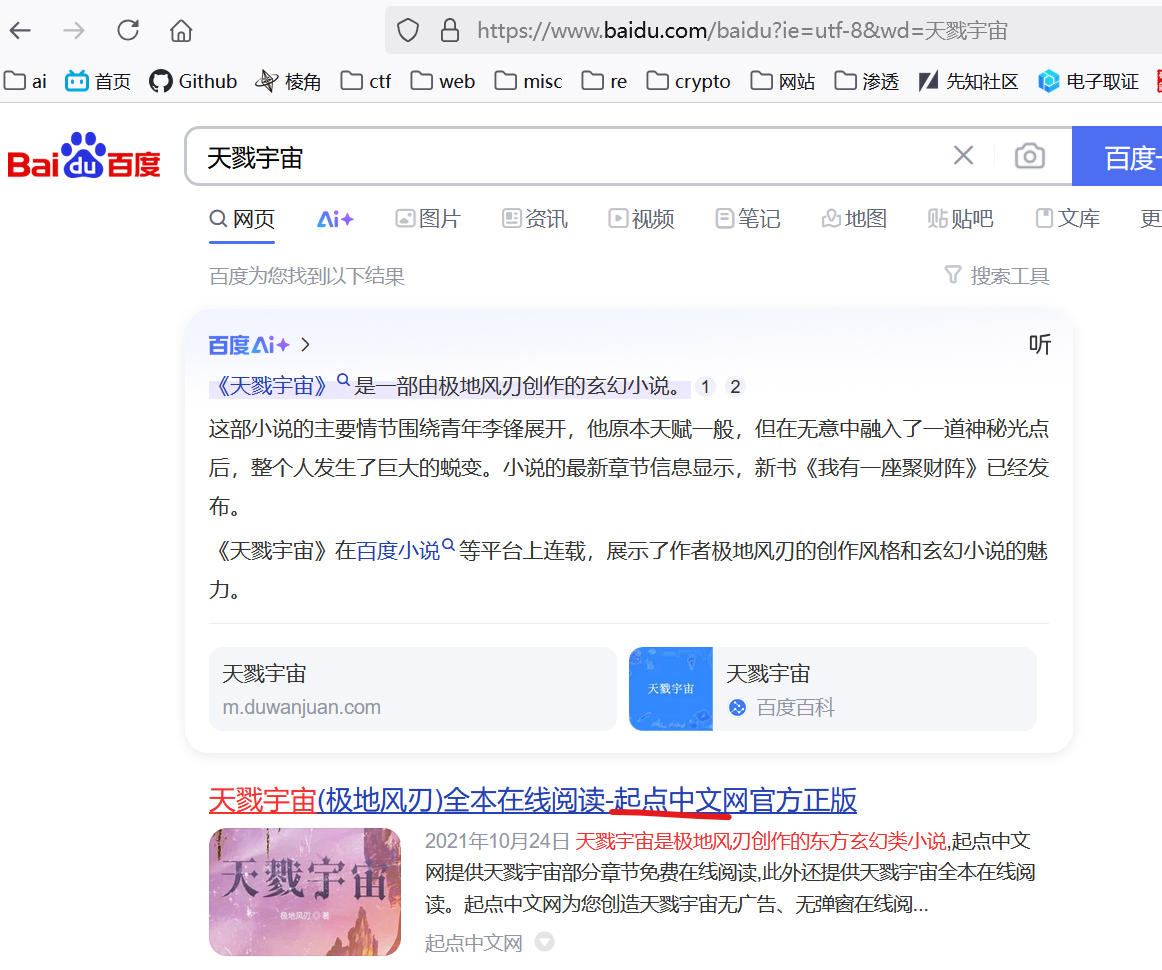Open the 起点中文网官方正版 result title

click(533, 800)
